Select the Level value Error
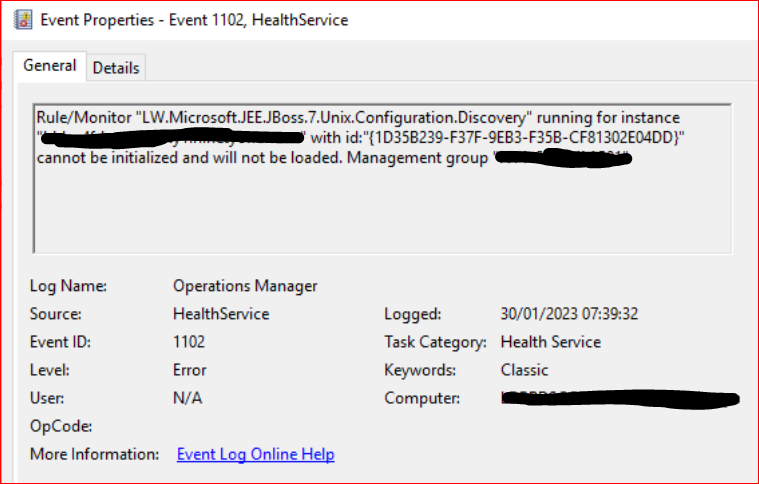The height and width of the screenshot is (484, 759). tap(190, 370)
